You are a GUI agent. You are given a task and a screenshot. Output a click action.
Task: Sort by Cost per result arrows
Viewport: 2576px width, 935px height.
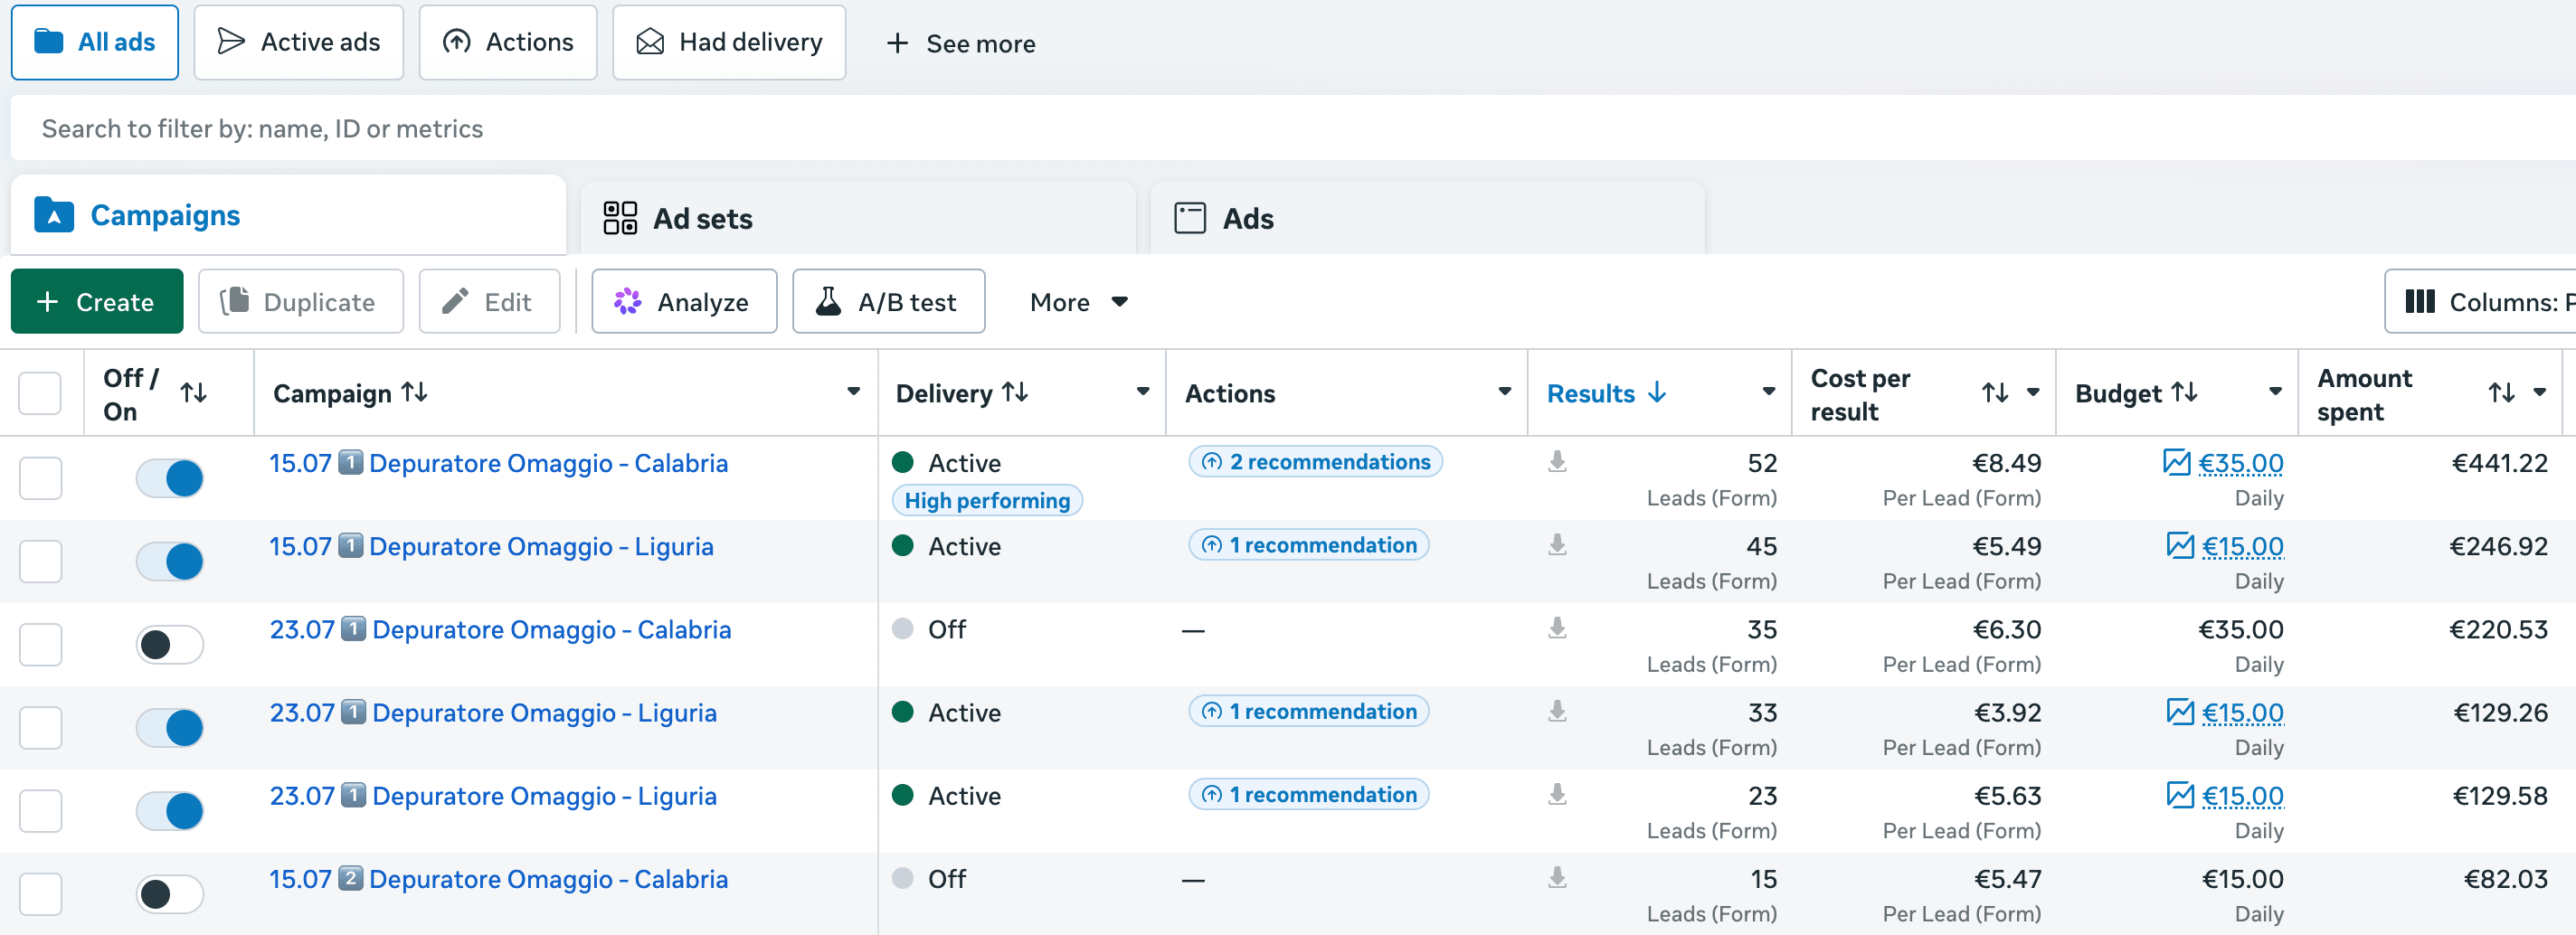click(1995, 393)
